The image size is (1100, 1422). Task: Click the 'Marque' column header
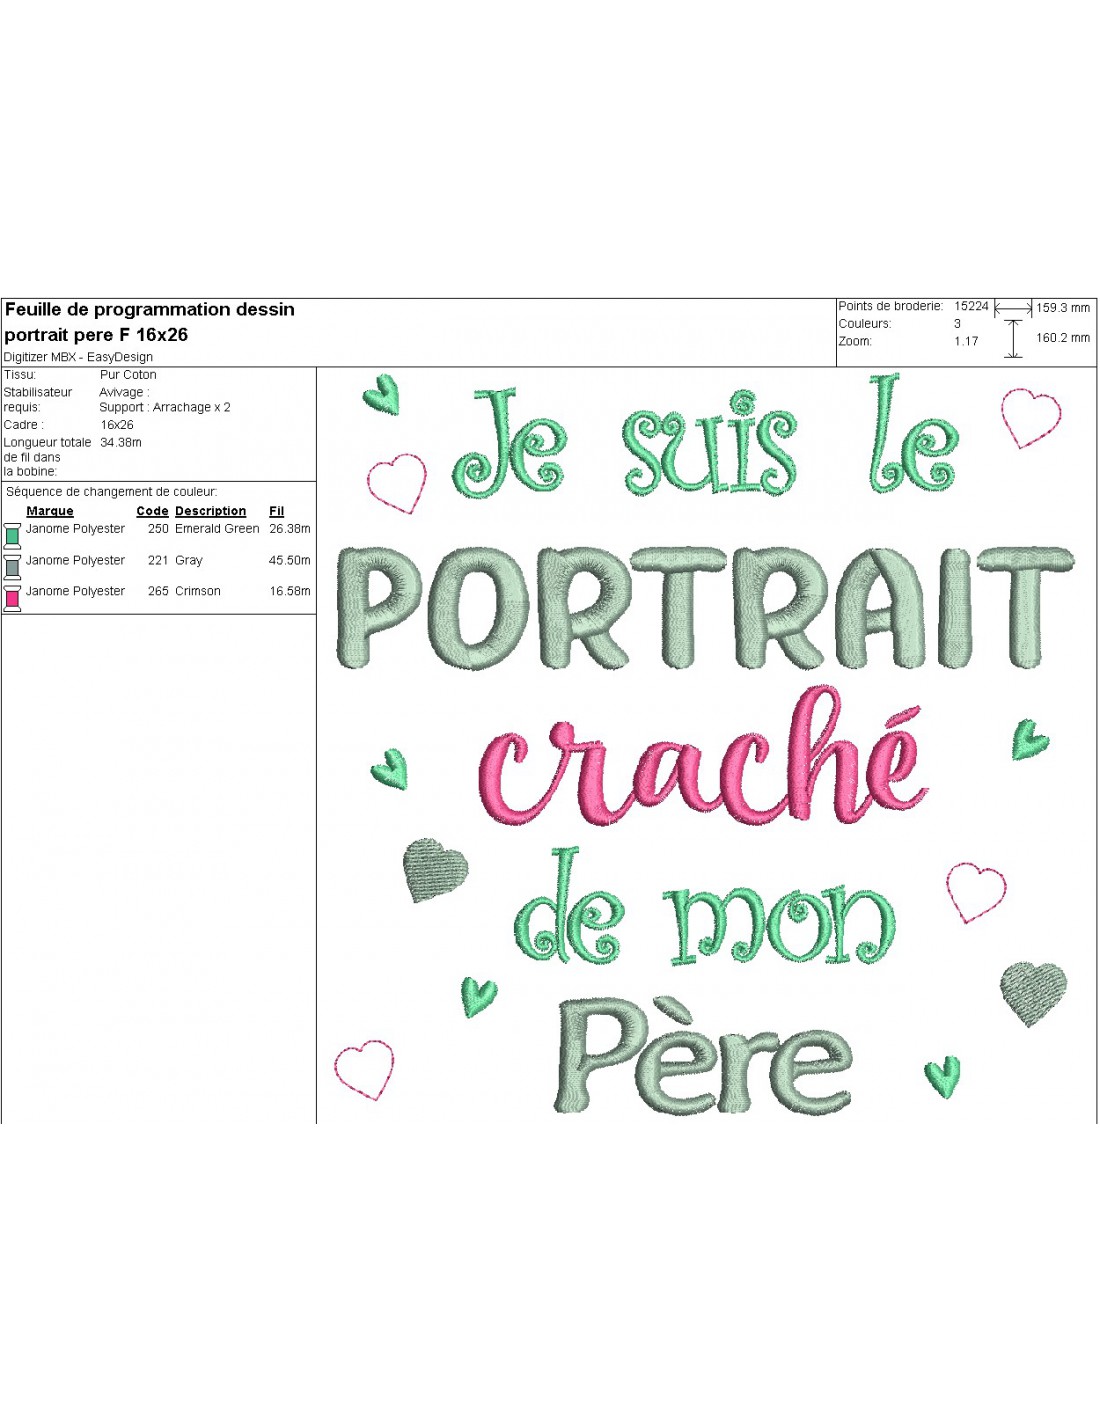(x=50, y=511)
